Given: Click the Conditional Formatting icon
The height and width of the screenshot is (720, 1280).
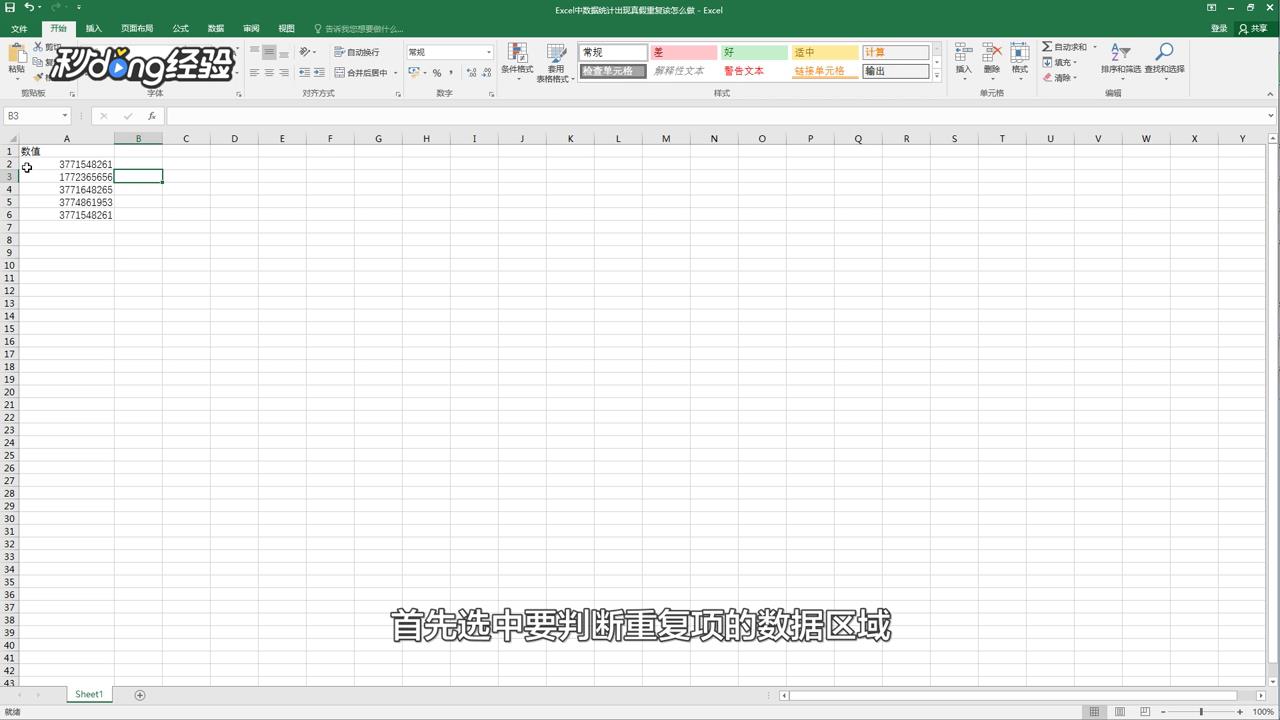Looking at the screenshot, I should tap(517, 53).
